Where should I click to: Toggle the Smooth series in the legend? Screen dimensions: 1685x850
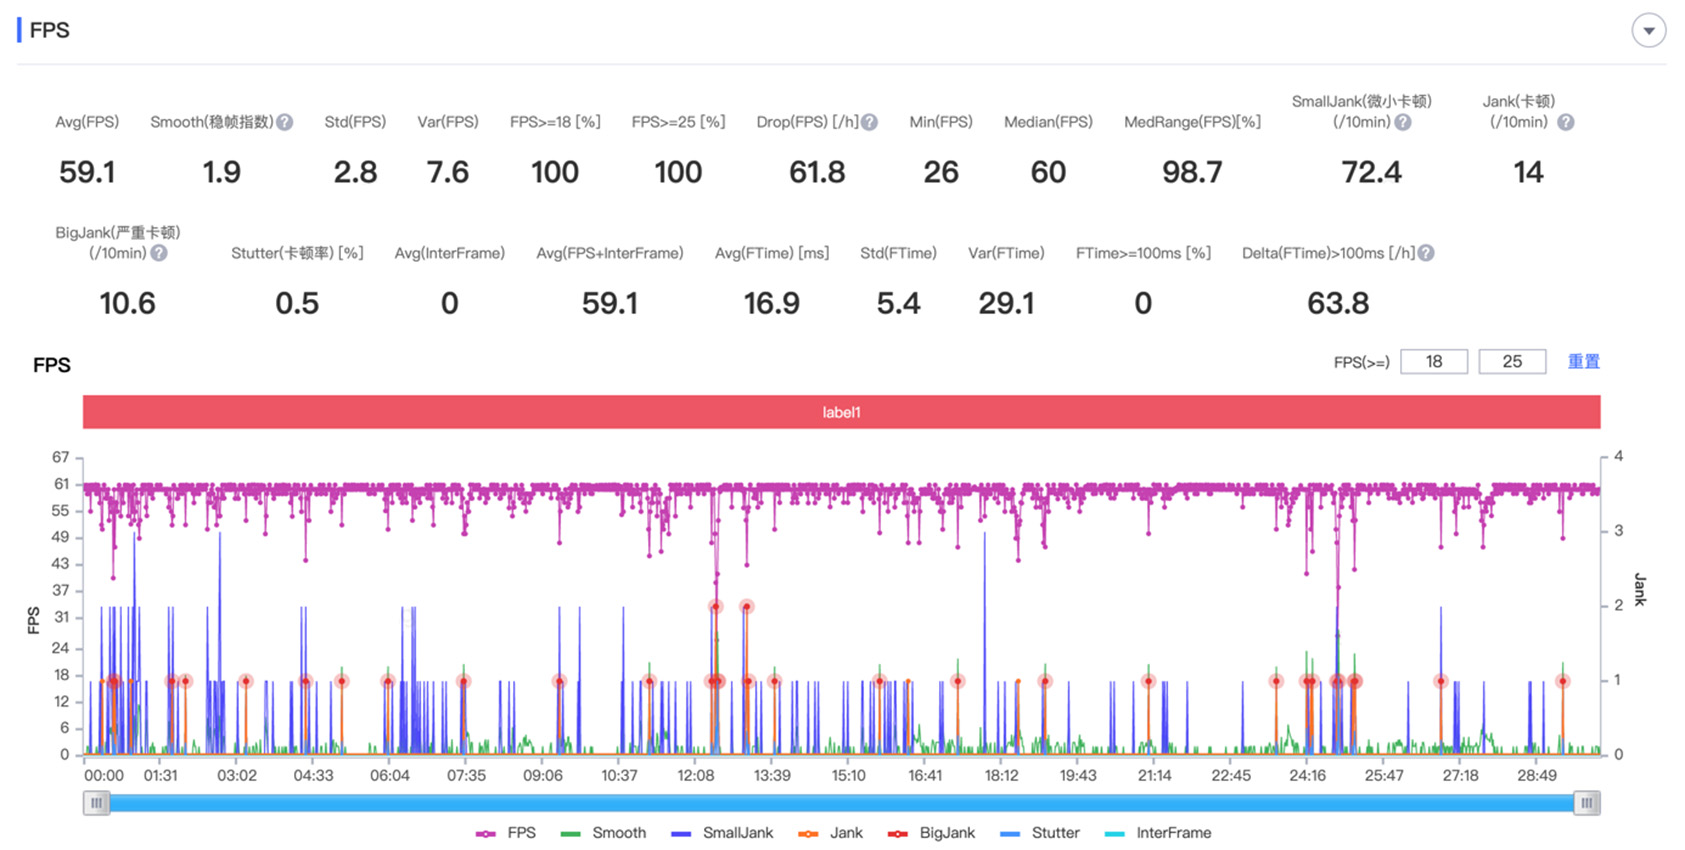pos(603,833)
